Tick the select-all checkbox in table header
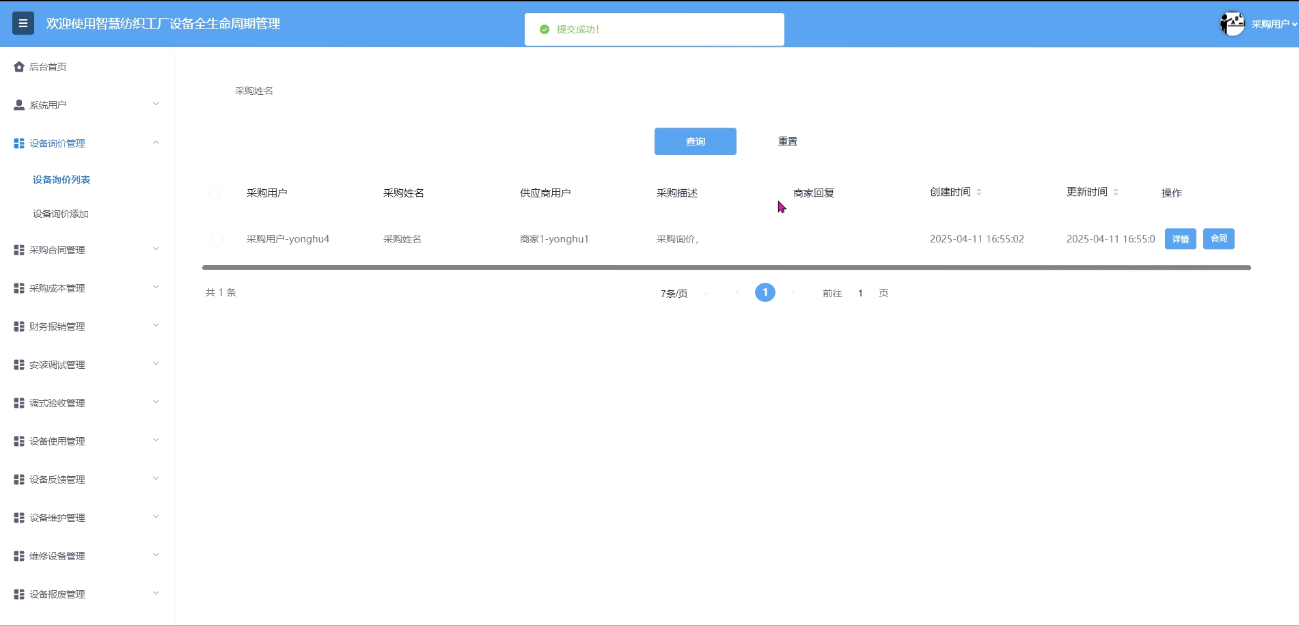1299x626 pixels. coord(214,193)
